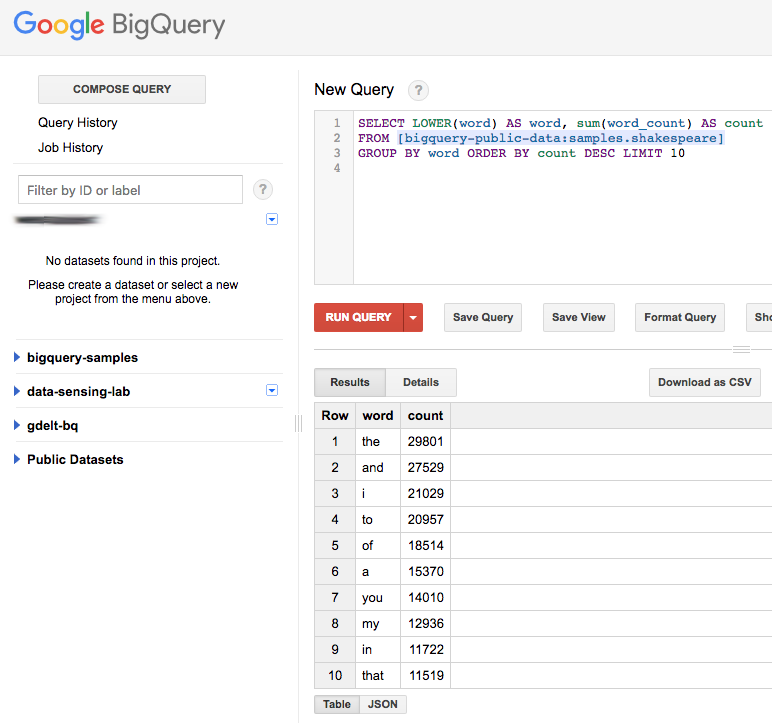
Task: Click the help icon beside the filter field
Action: point(263,190)
